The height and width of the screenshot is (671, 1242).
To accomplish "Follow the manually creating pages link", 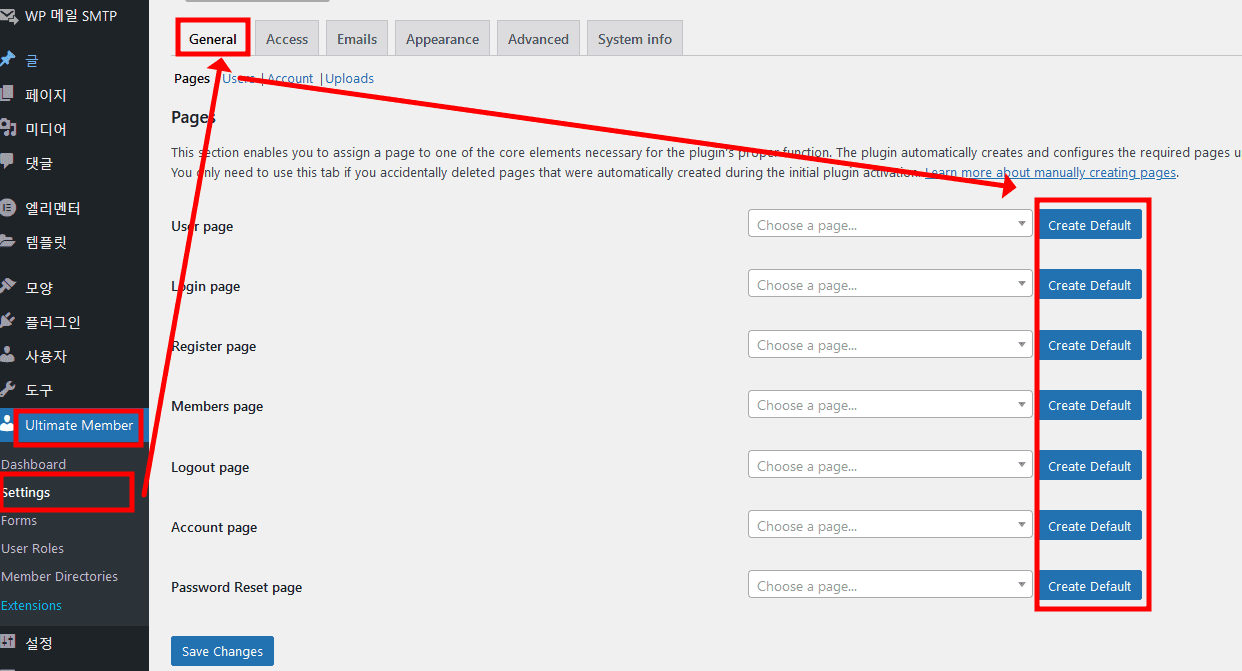I will pyautogui.click(x=1050, y=172).
